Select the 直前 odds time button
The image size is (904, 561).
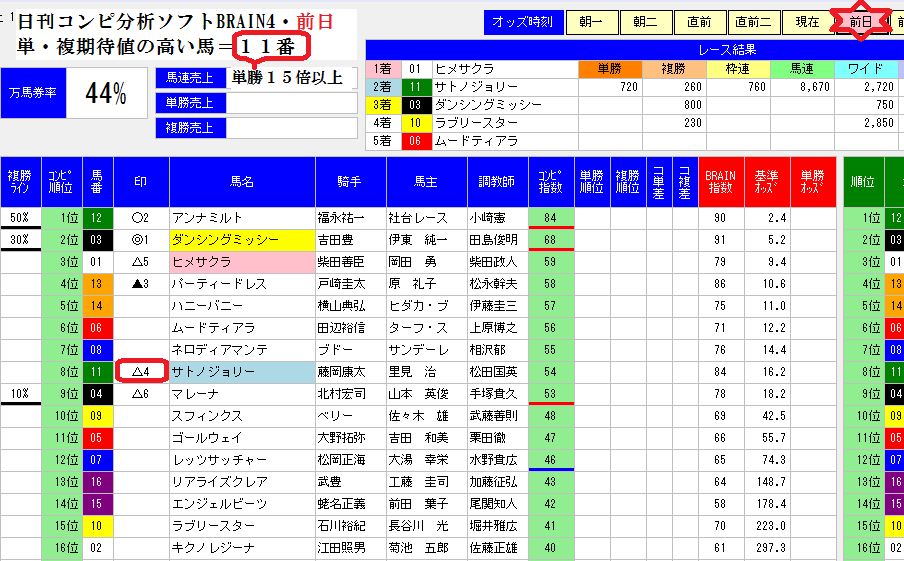point(700,22)
